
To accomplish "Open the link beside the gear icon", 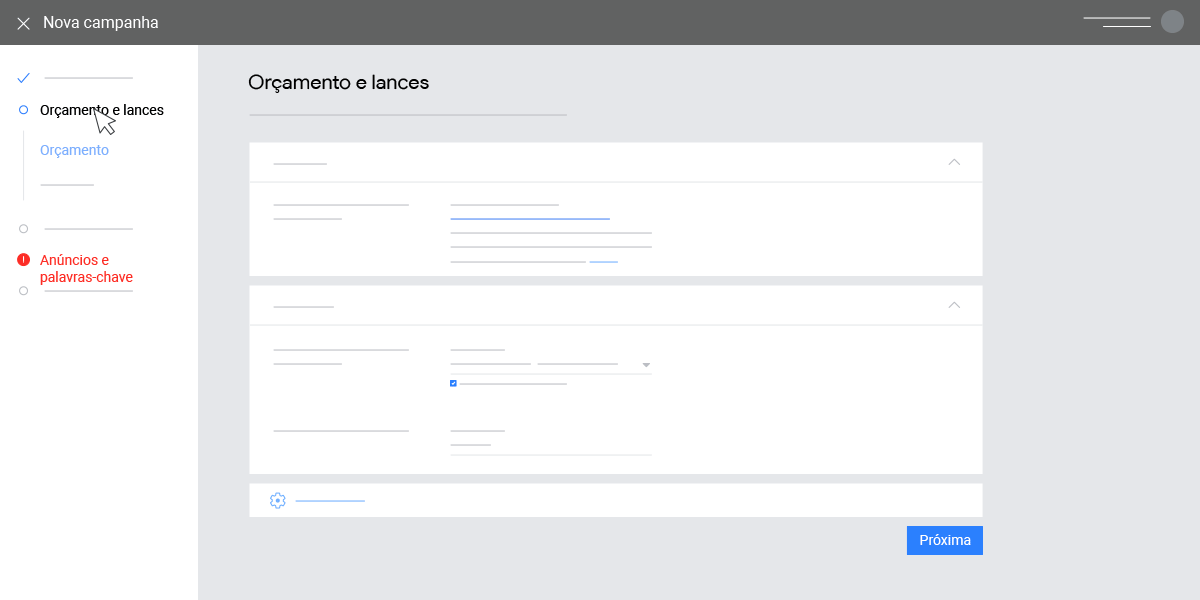I will coord(330,500).
